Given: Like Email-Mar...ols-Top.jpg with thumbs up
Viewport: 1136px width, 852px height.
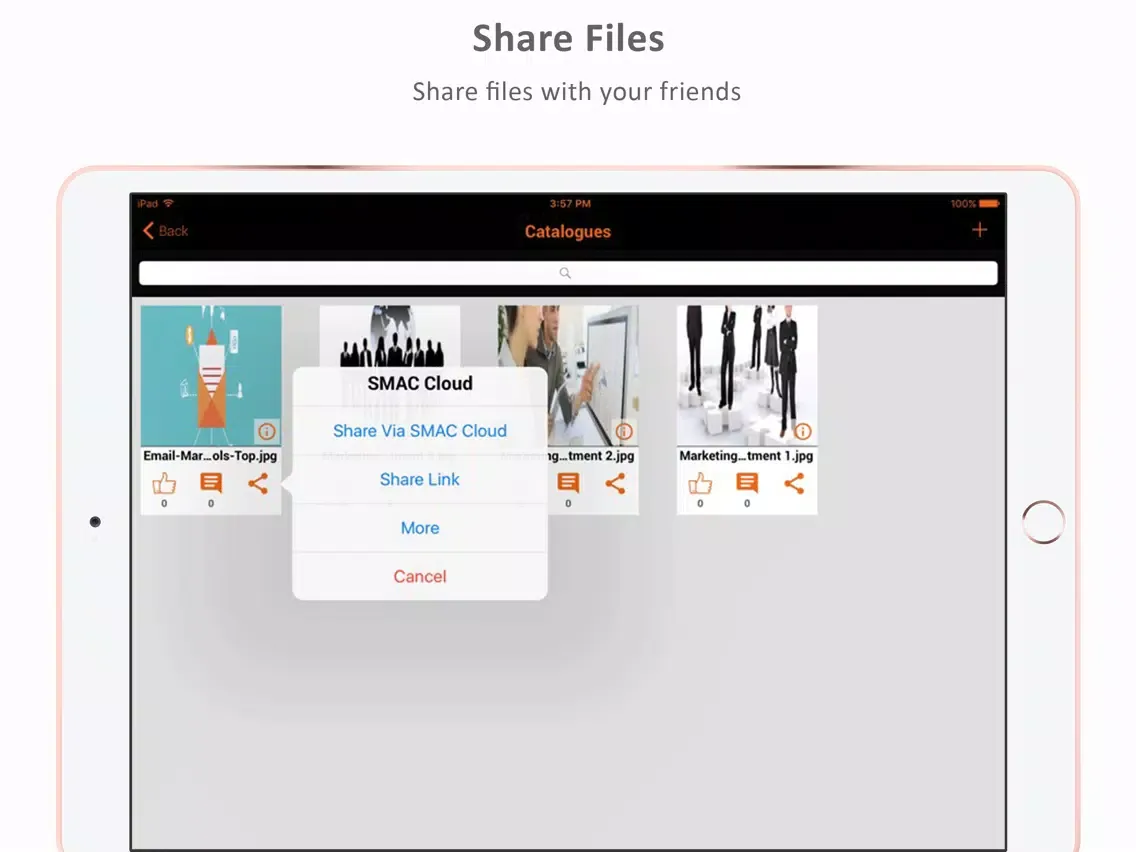Looking at the screenshot, I should click(164, 483).
